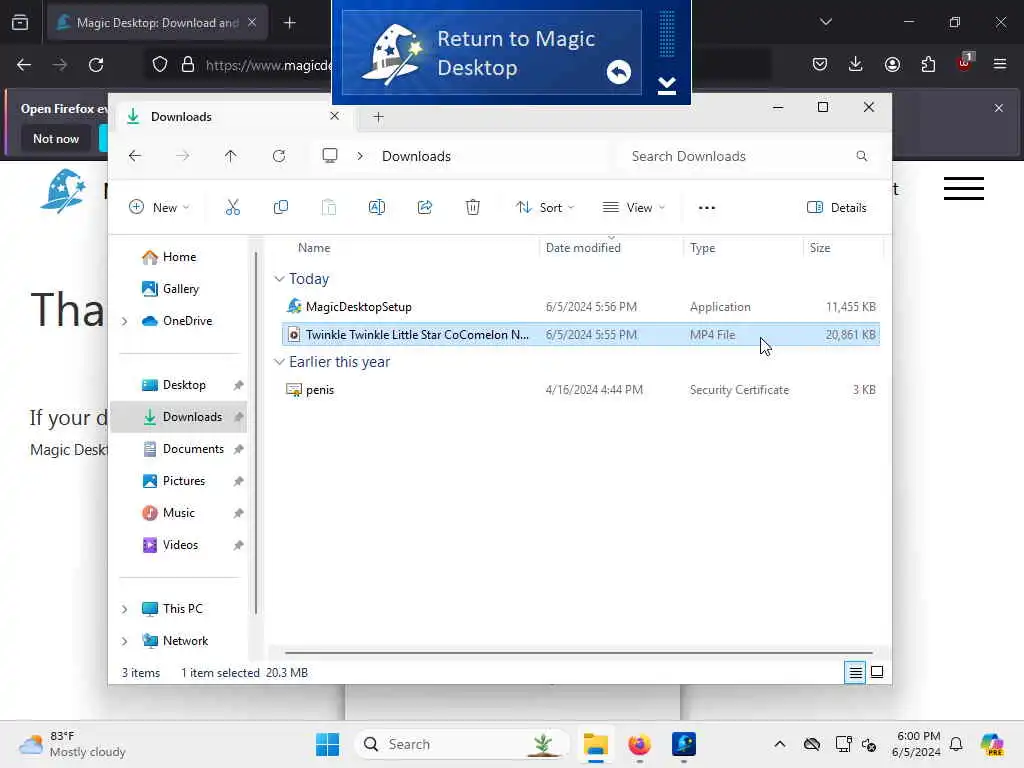This screenshot has width=1024, height=768.
Task: Show hidden system tray icons chevron
Action: (779, 744)
